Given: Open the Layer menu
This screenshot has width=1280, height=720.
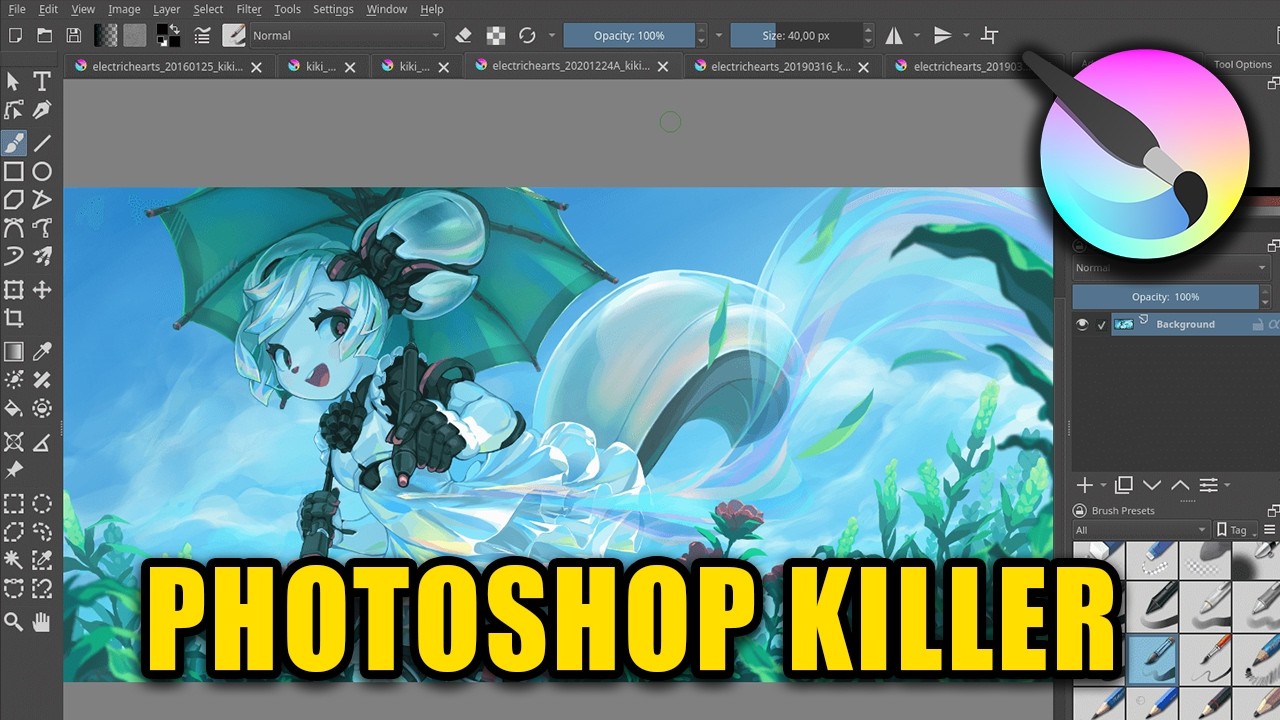Looking at the screenshot, I should pos(167,9).
